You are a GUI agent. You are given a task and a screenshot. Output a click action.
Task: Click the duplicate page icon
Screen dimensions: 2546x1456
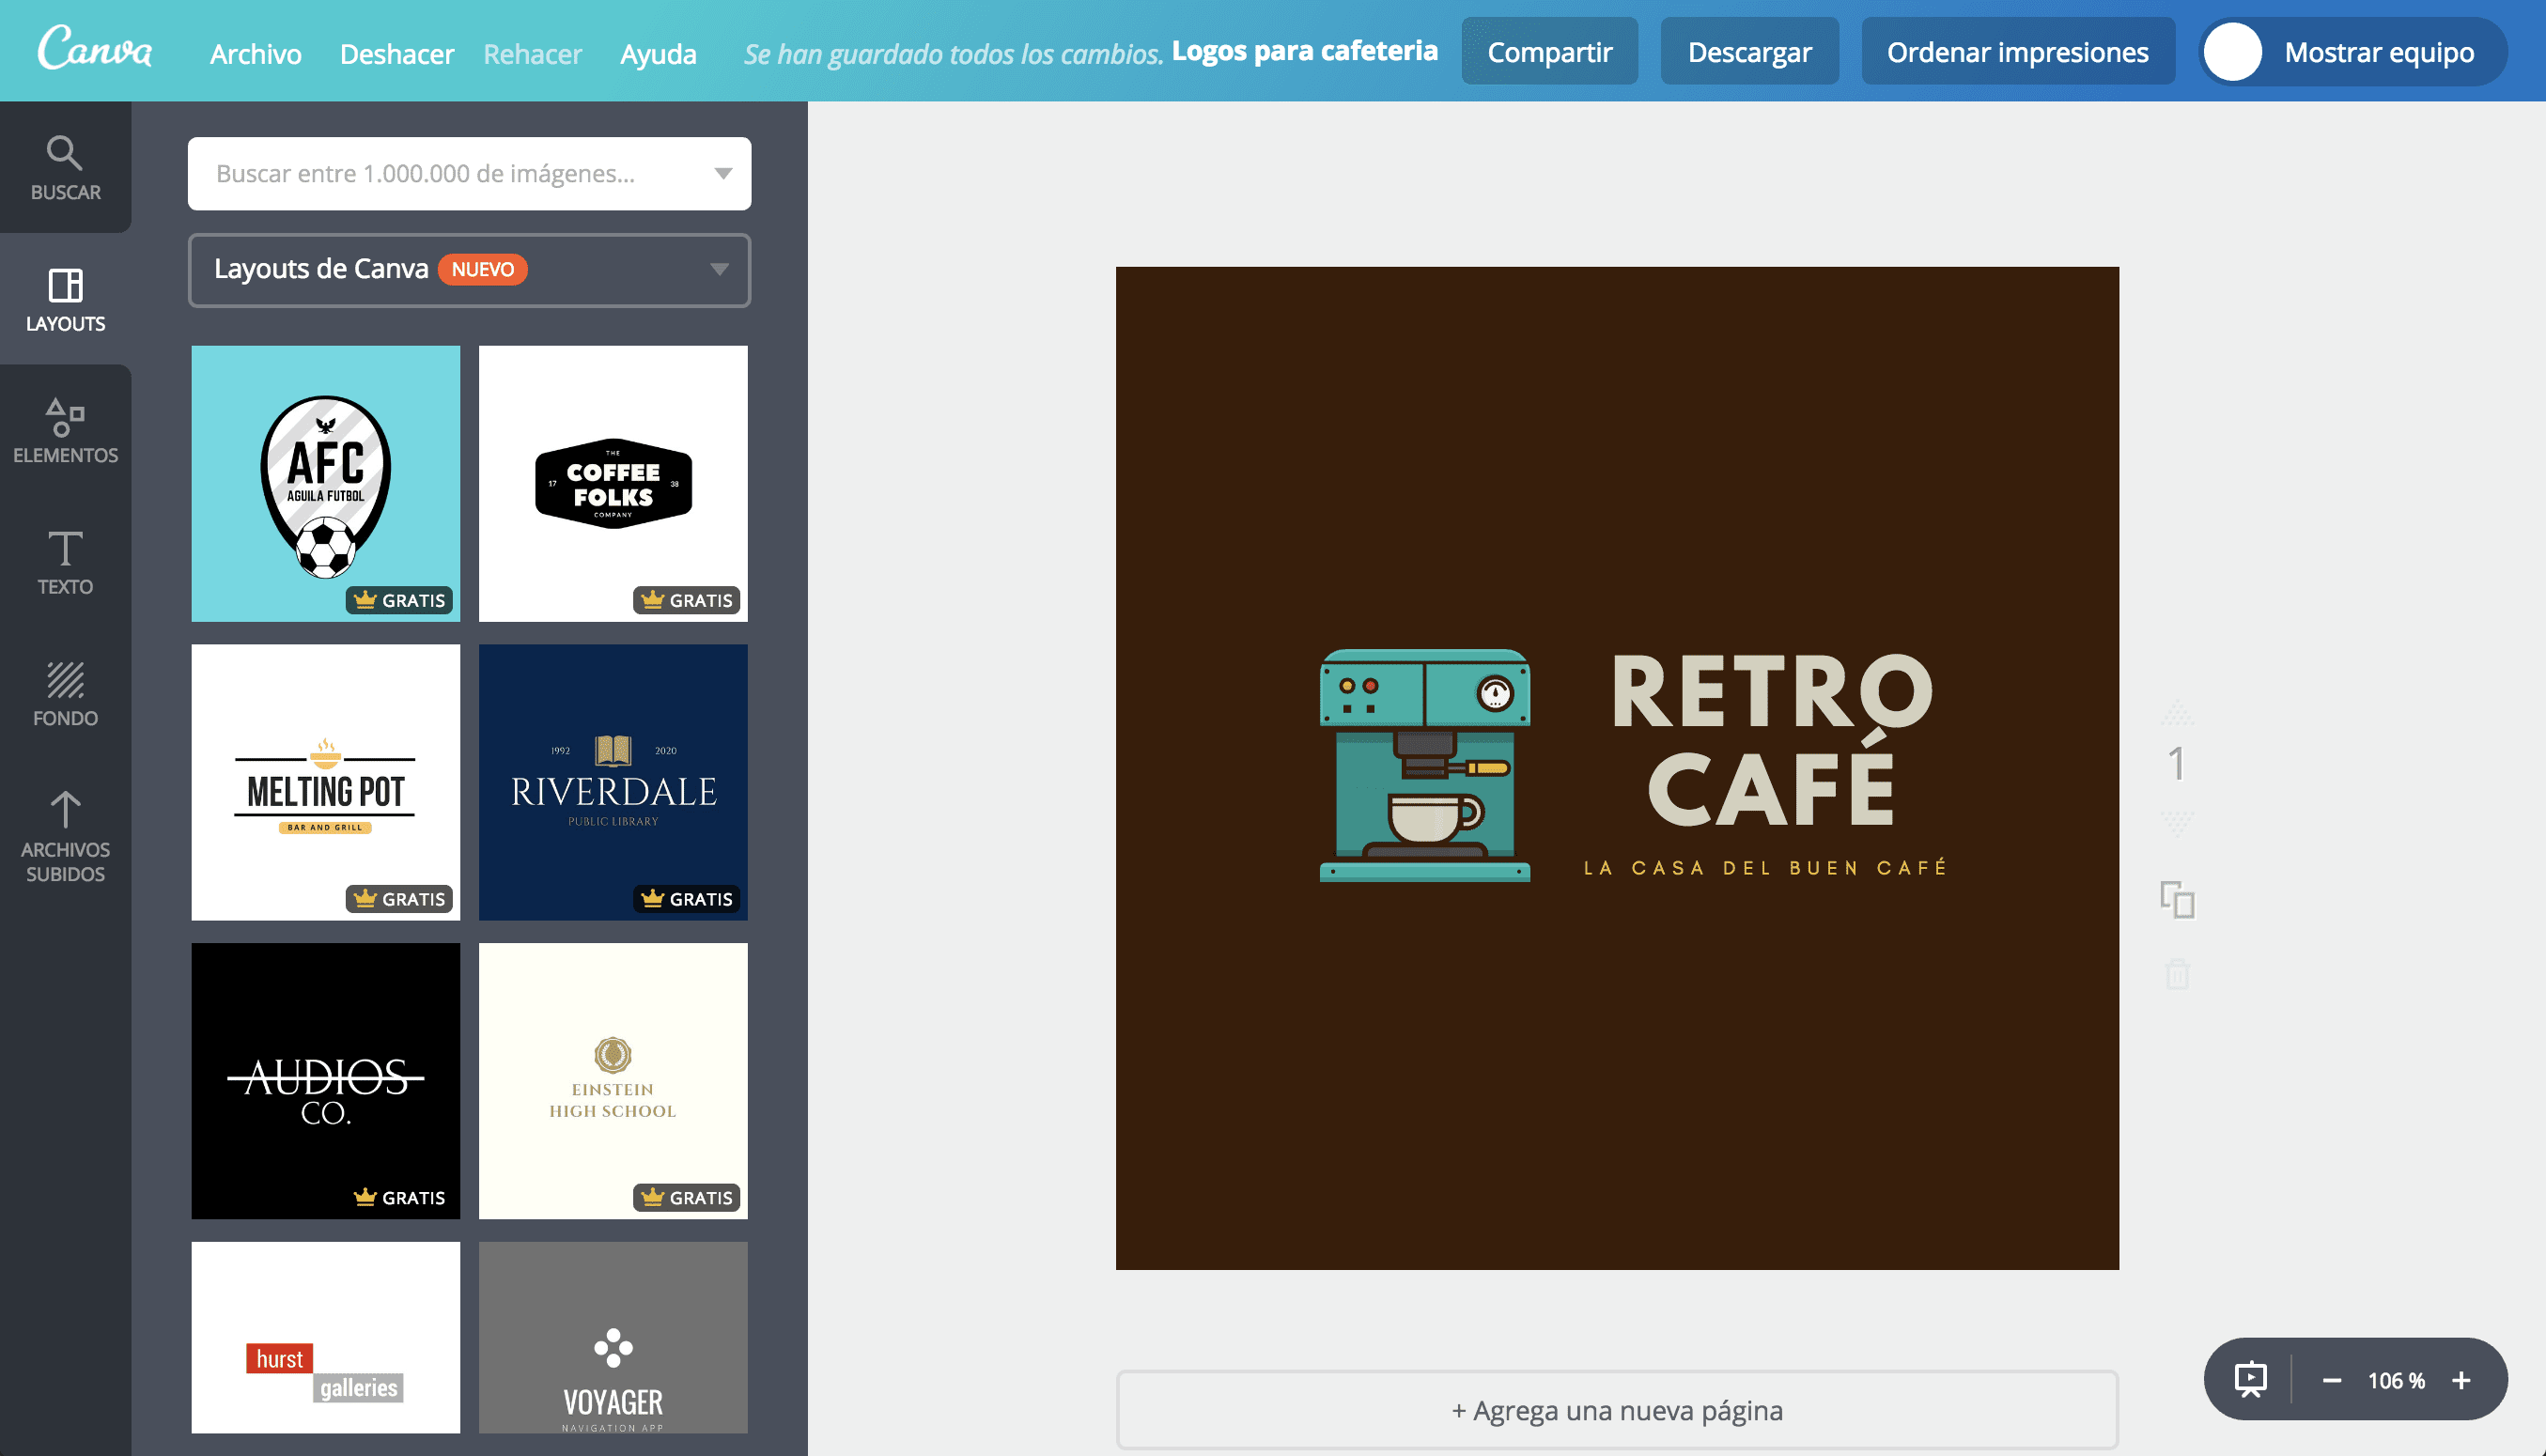(x=2177, y=899)
